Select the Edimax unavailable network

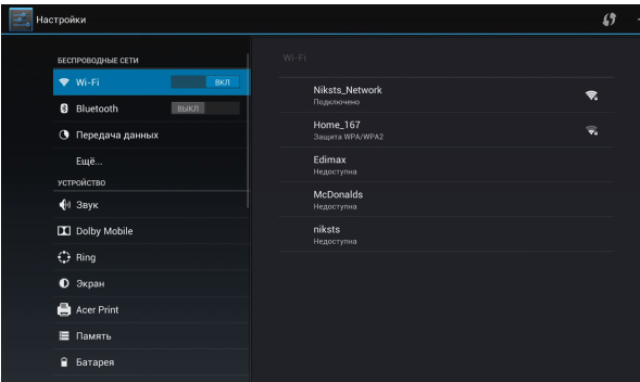(447, 165)
